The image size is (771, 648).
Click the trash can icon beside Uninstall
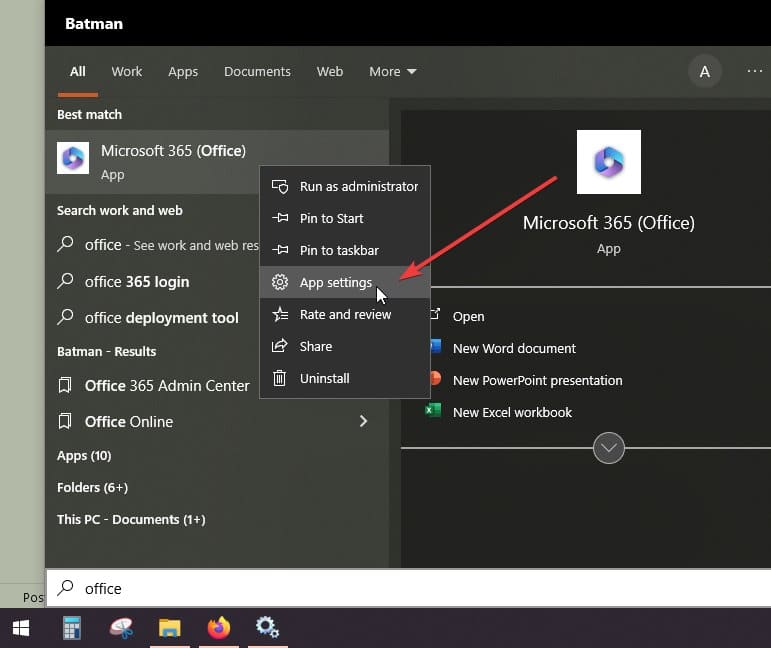coord(279,378)
